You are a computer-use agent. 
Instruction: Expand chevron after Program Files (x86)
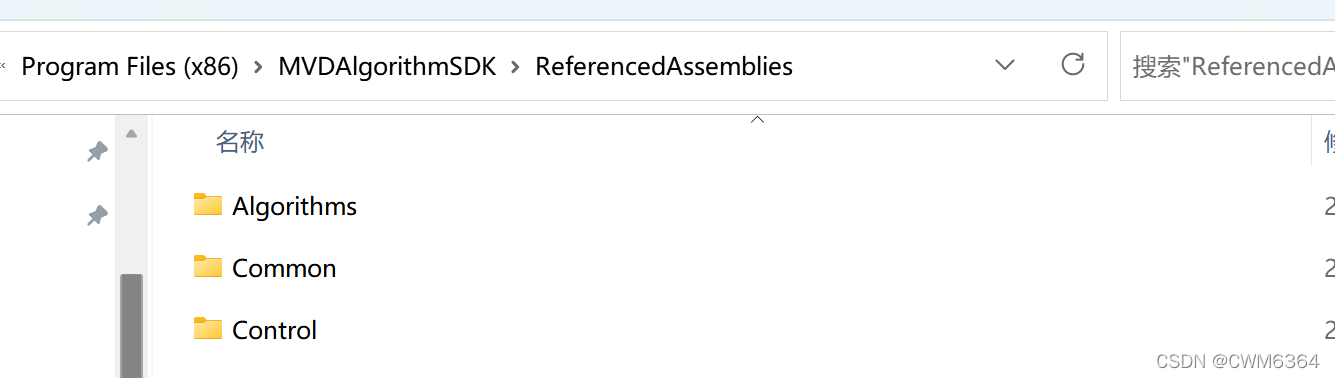(259, 67)
